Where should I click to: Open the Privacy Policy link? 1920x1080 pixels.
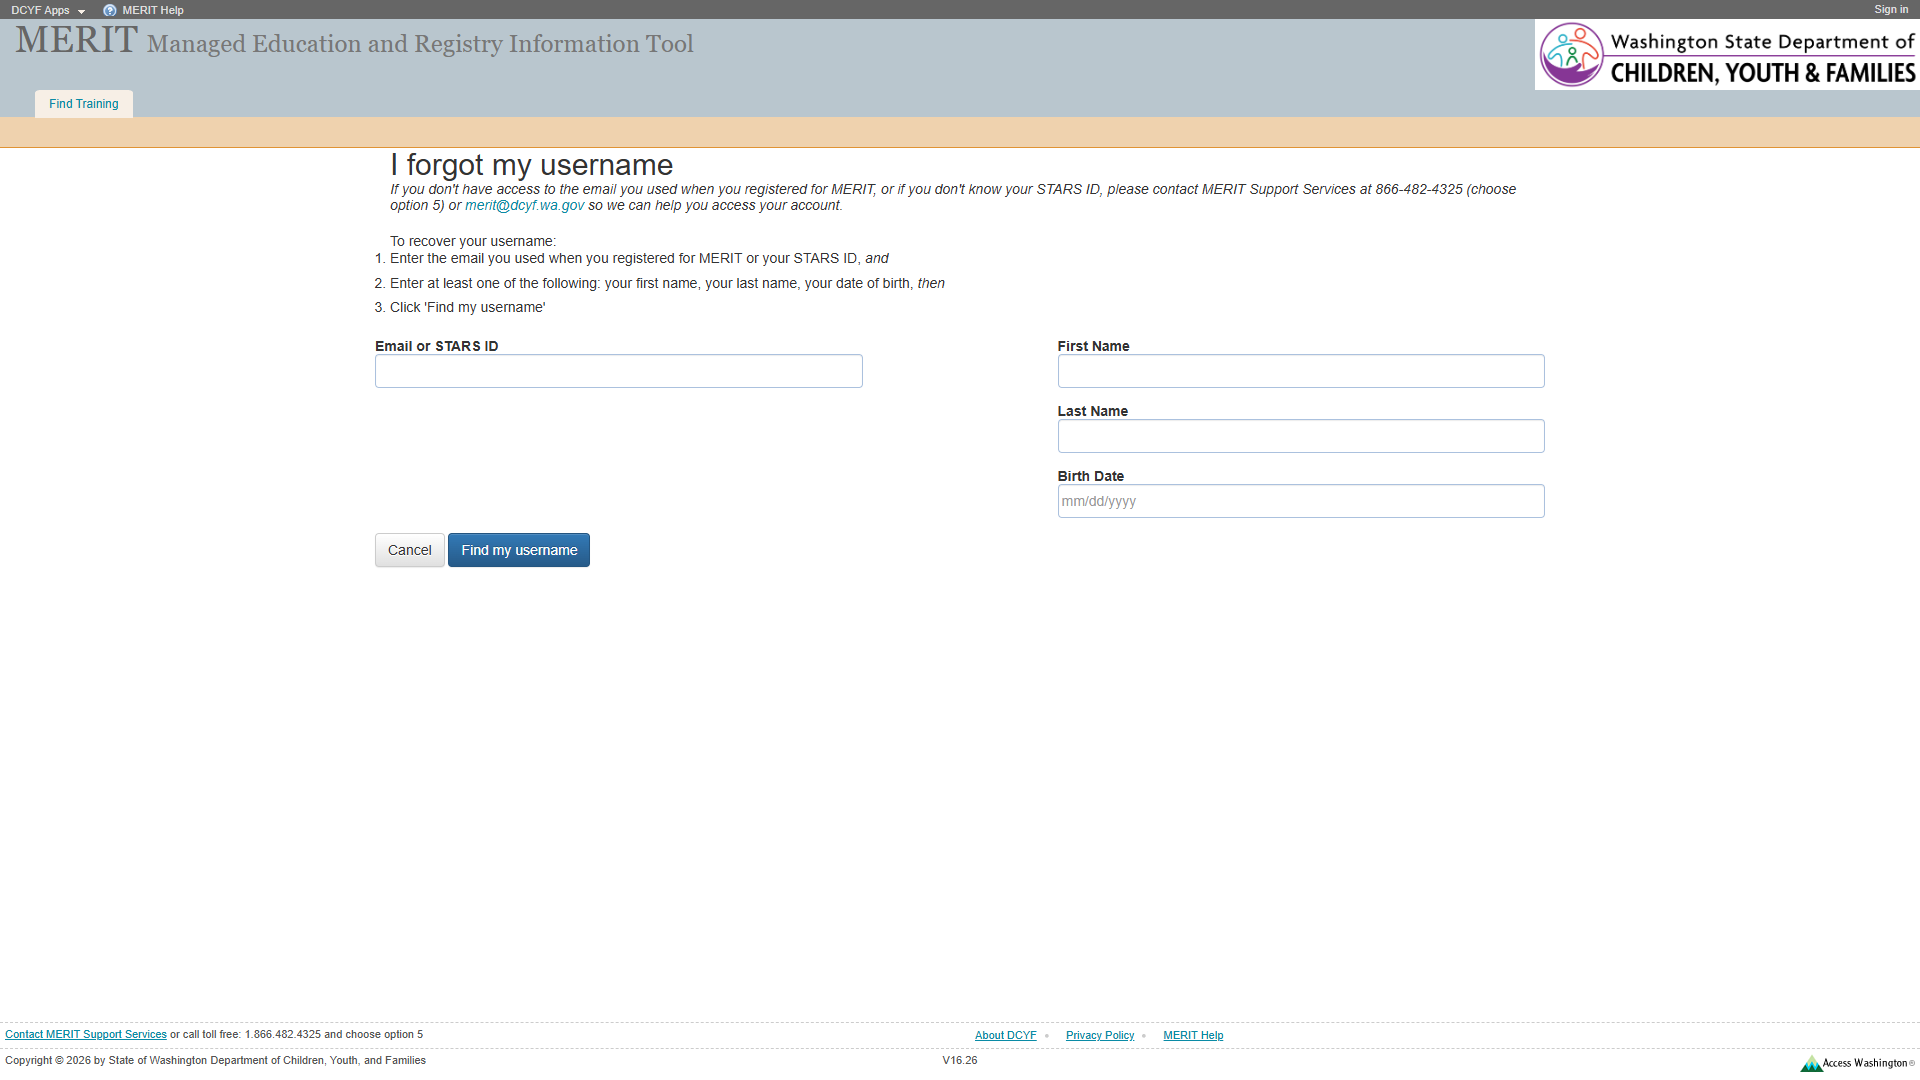[x=1099, y=1035]
